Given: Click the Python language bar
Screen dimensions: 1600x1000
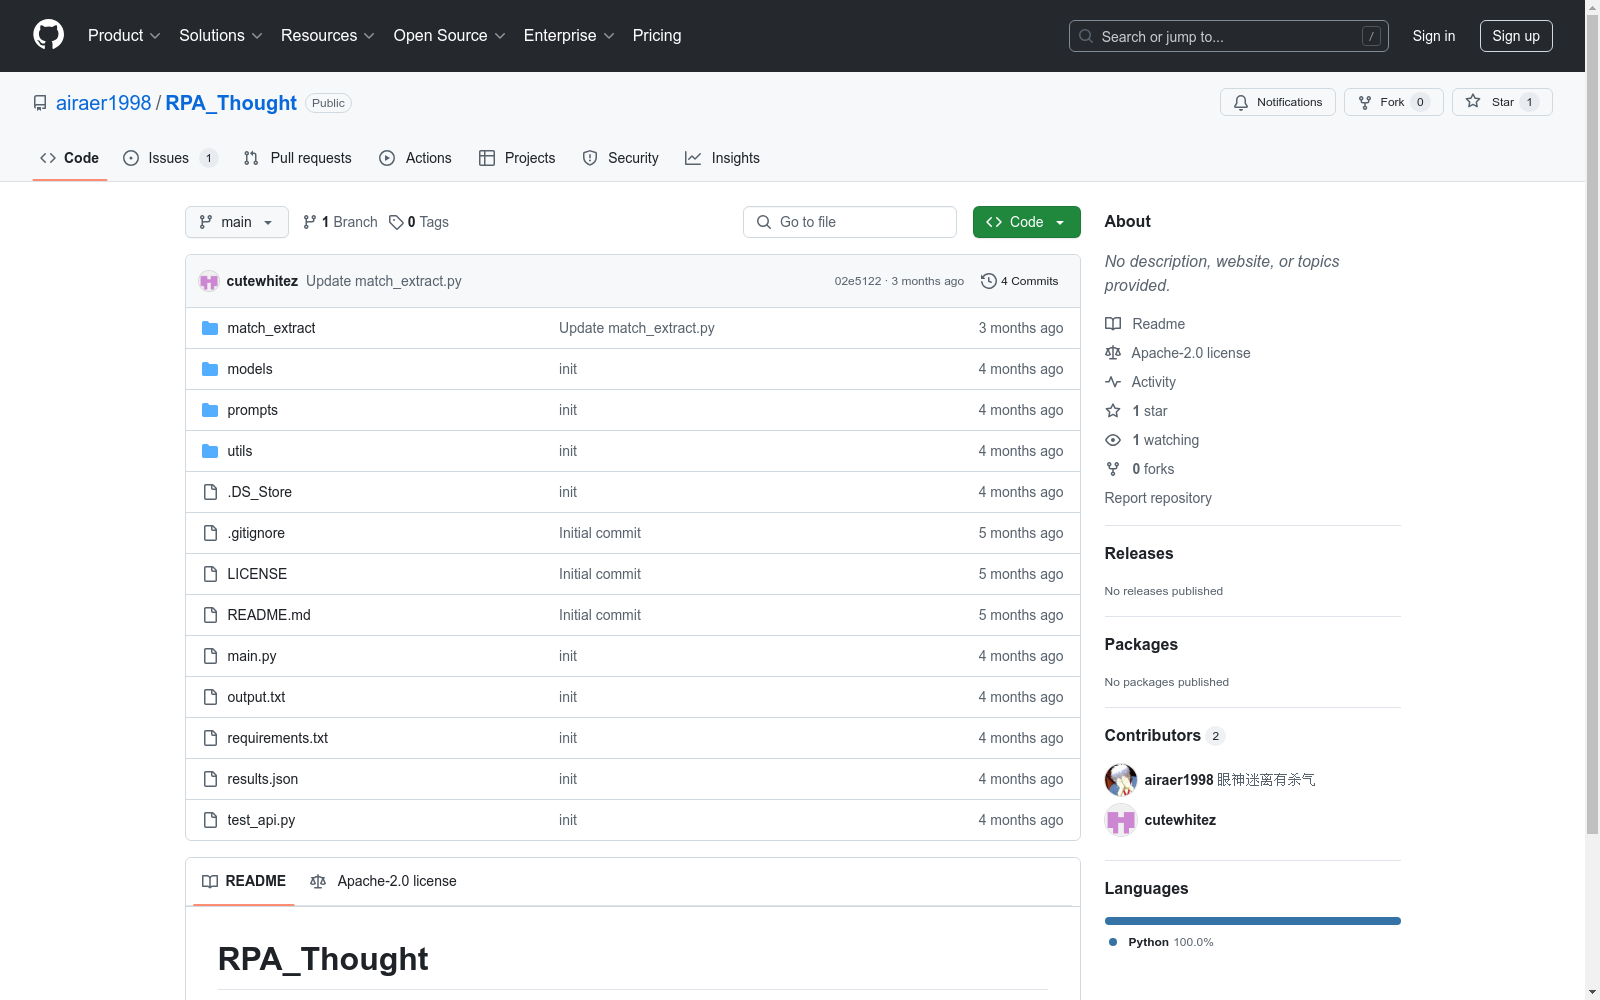Looking at the screenshot, I should pyautogui.click(x=1253, y=921).
